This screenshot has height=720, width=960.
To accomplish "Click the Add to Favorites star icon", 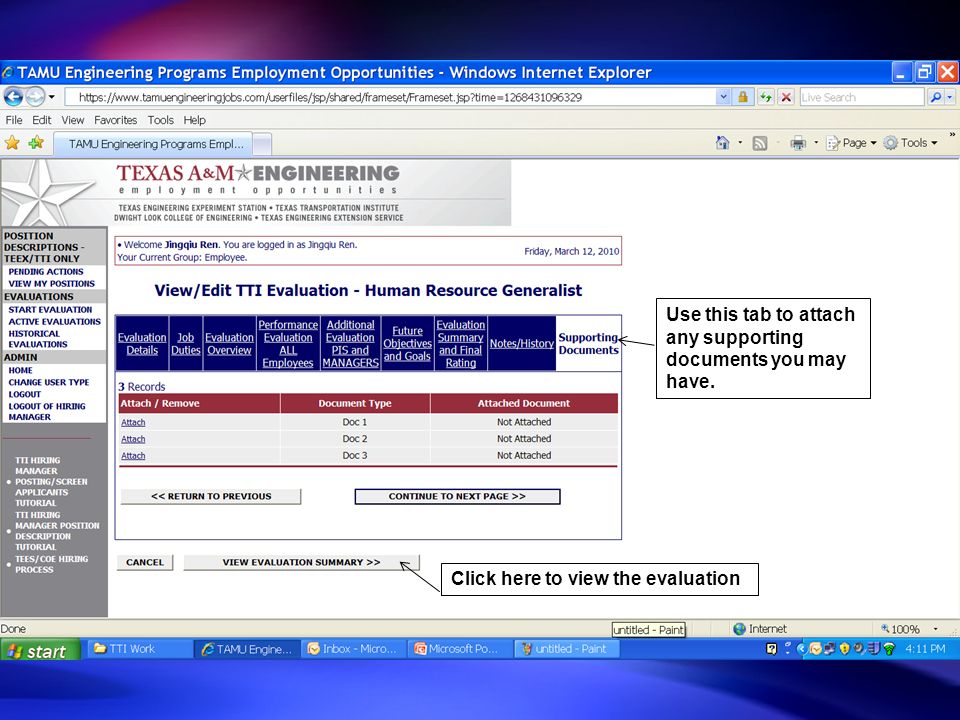I will point(36,143).
